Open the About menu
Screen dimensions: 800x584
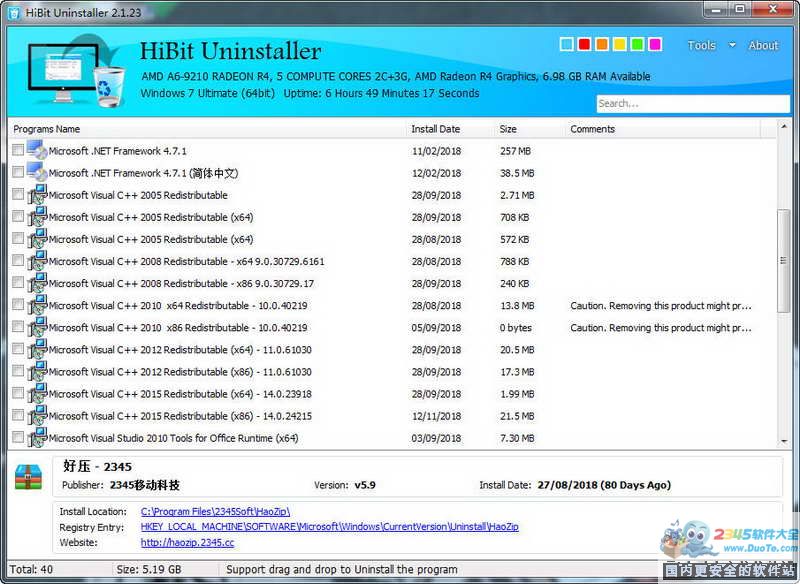click(763, 45)
